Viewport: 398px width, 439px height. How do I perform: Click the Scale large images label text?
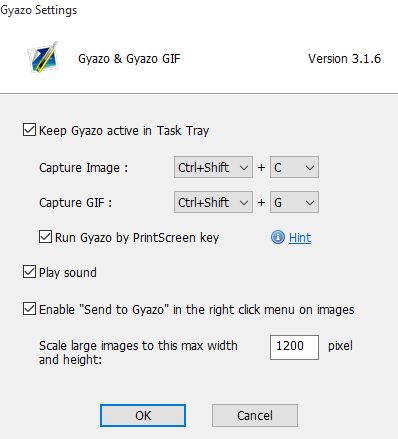138,353
